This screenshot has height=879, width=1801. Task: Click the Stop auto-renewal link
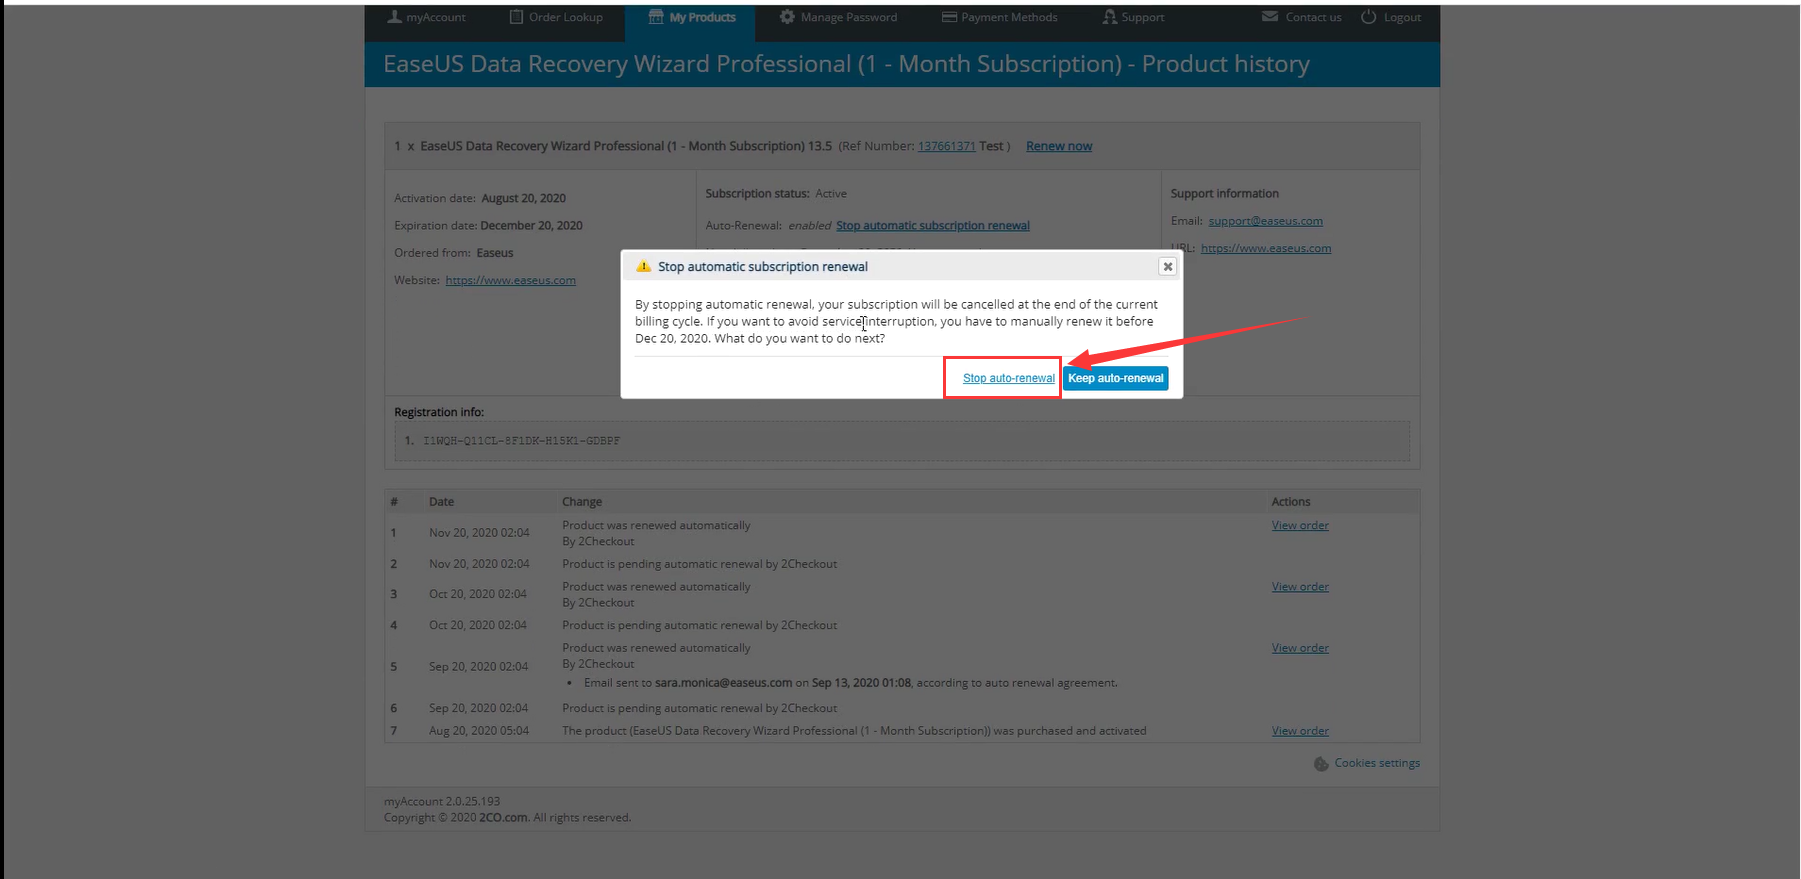(x=1008, y=378)
